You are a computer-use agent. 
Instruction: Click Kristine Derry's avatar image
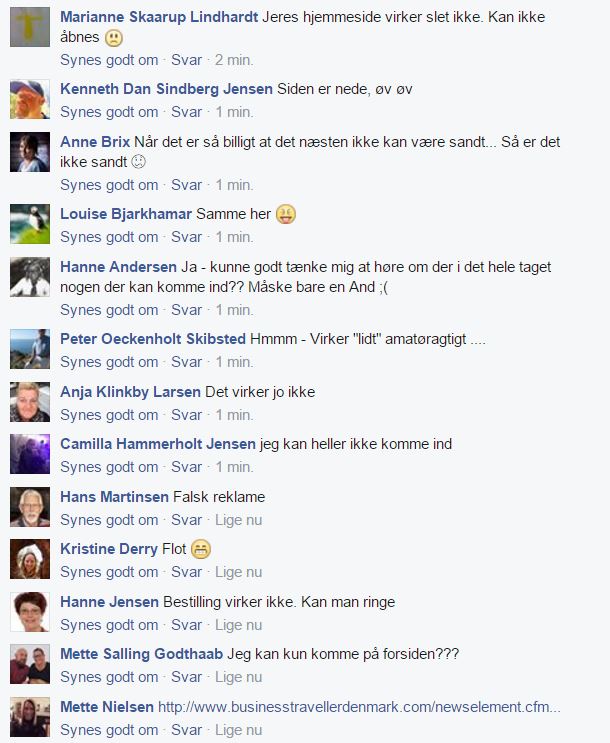click(x=30, y=559)
